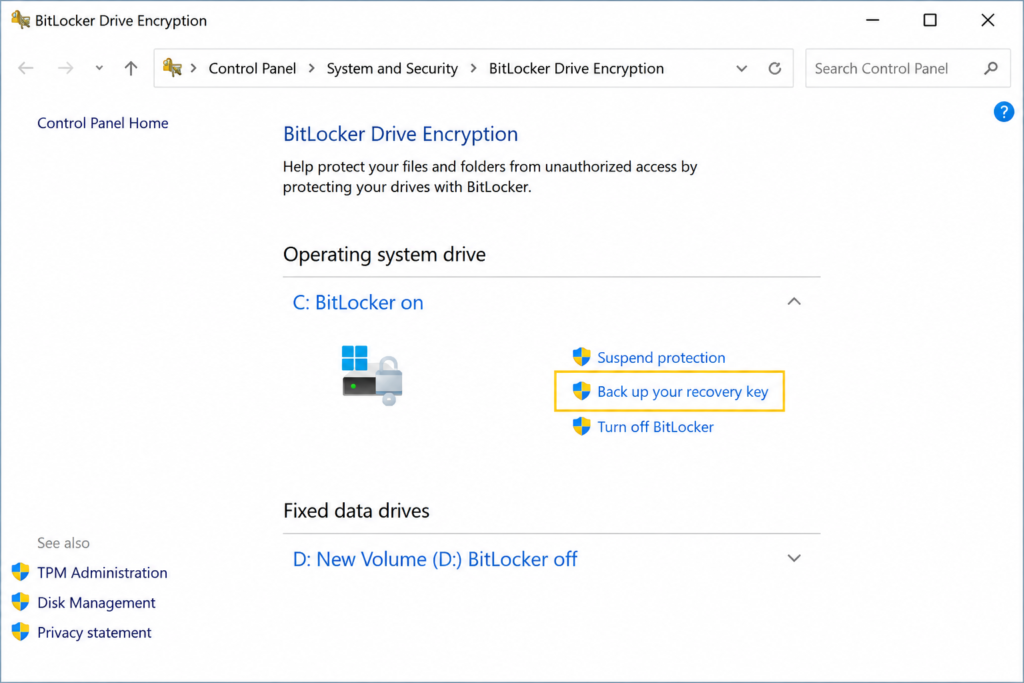Click the shield icon beside Suspend protection
Viewport: 1024px width, 683px height.
pos(581,357)
